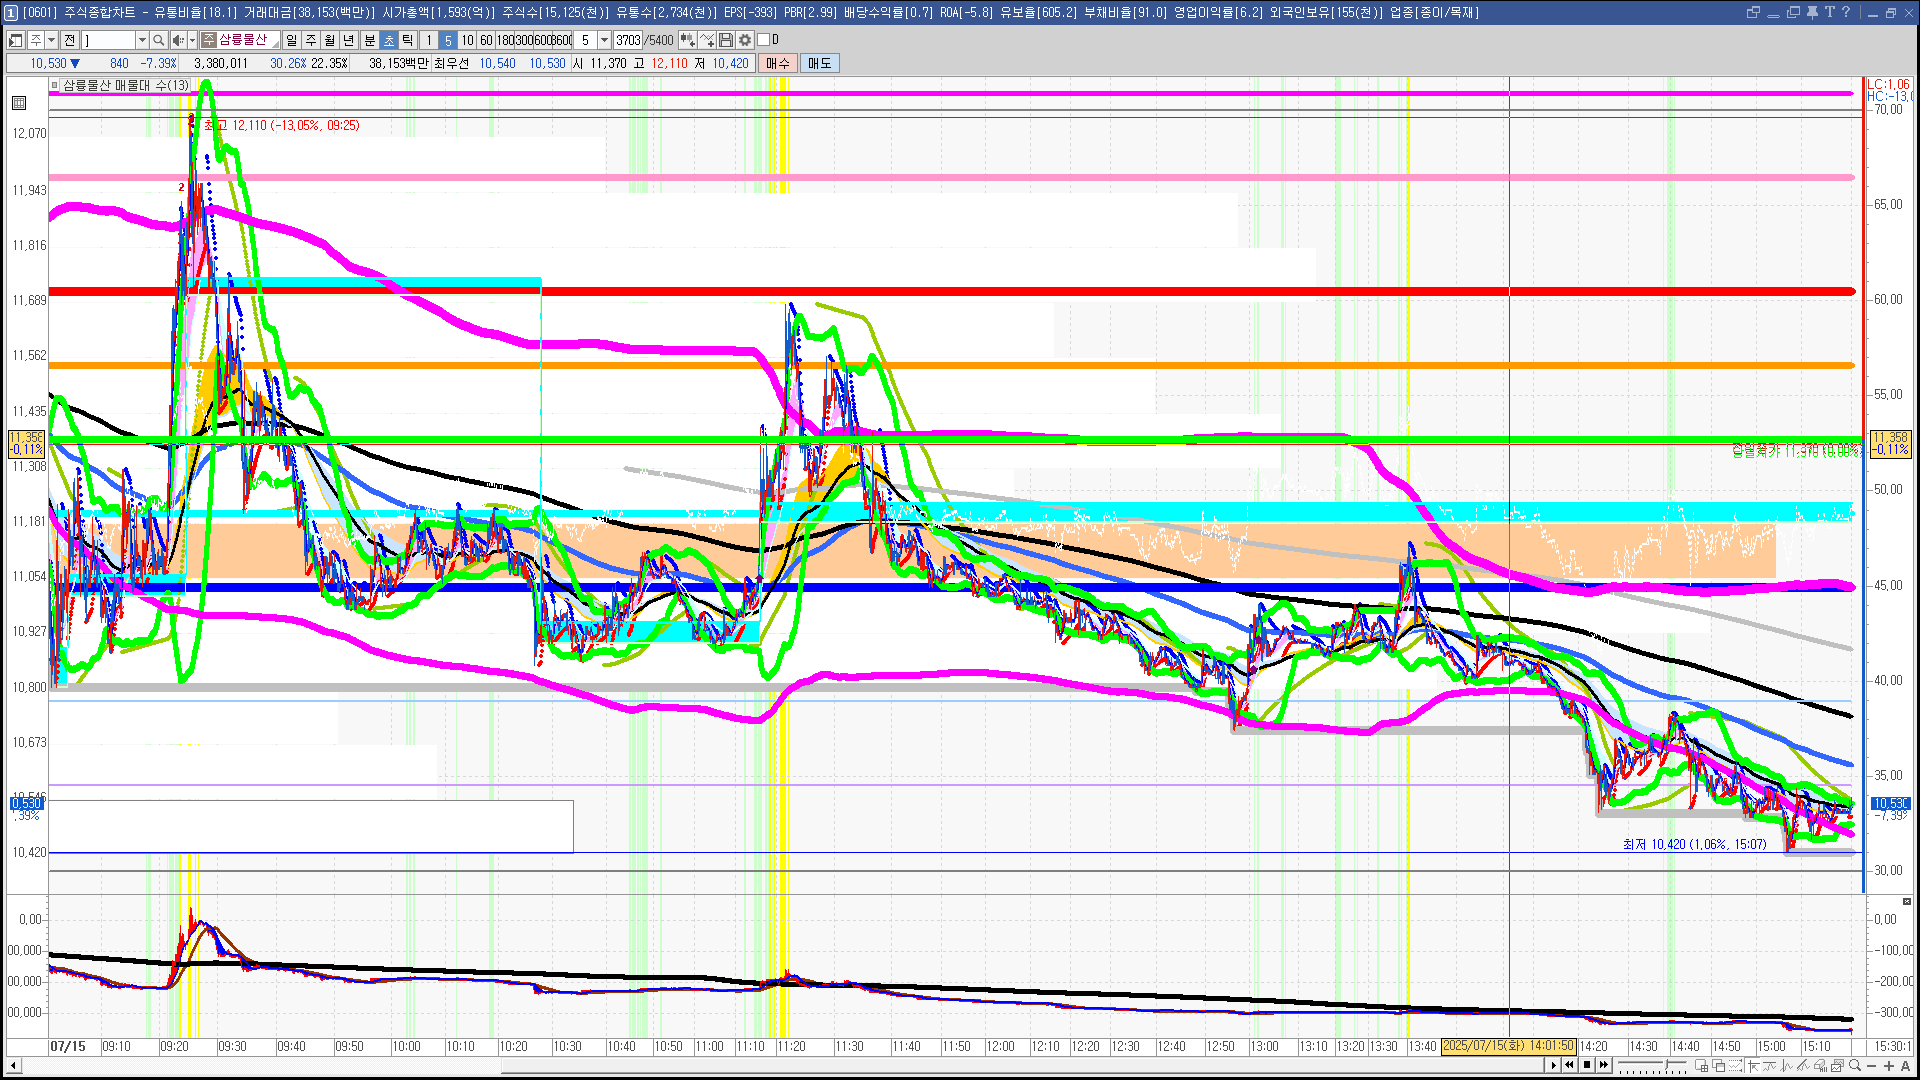Click the fast-forward button in the bottom bar
This screenshot has height=1080, width=1920.
(x=1604, y=1065)
